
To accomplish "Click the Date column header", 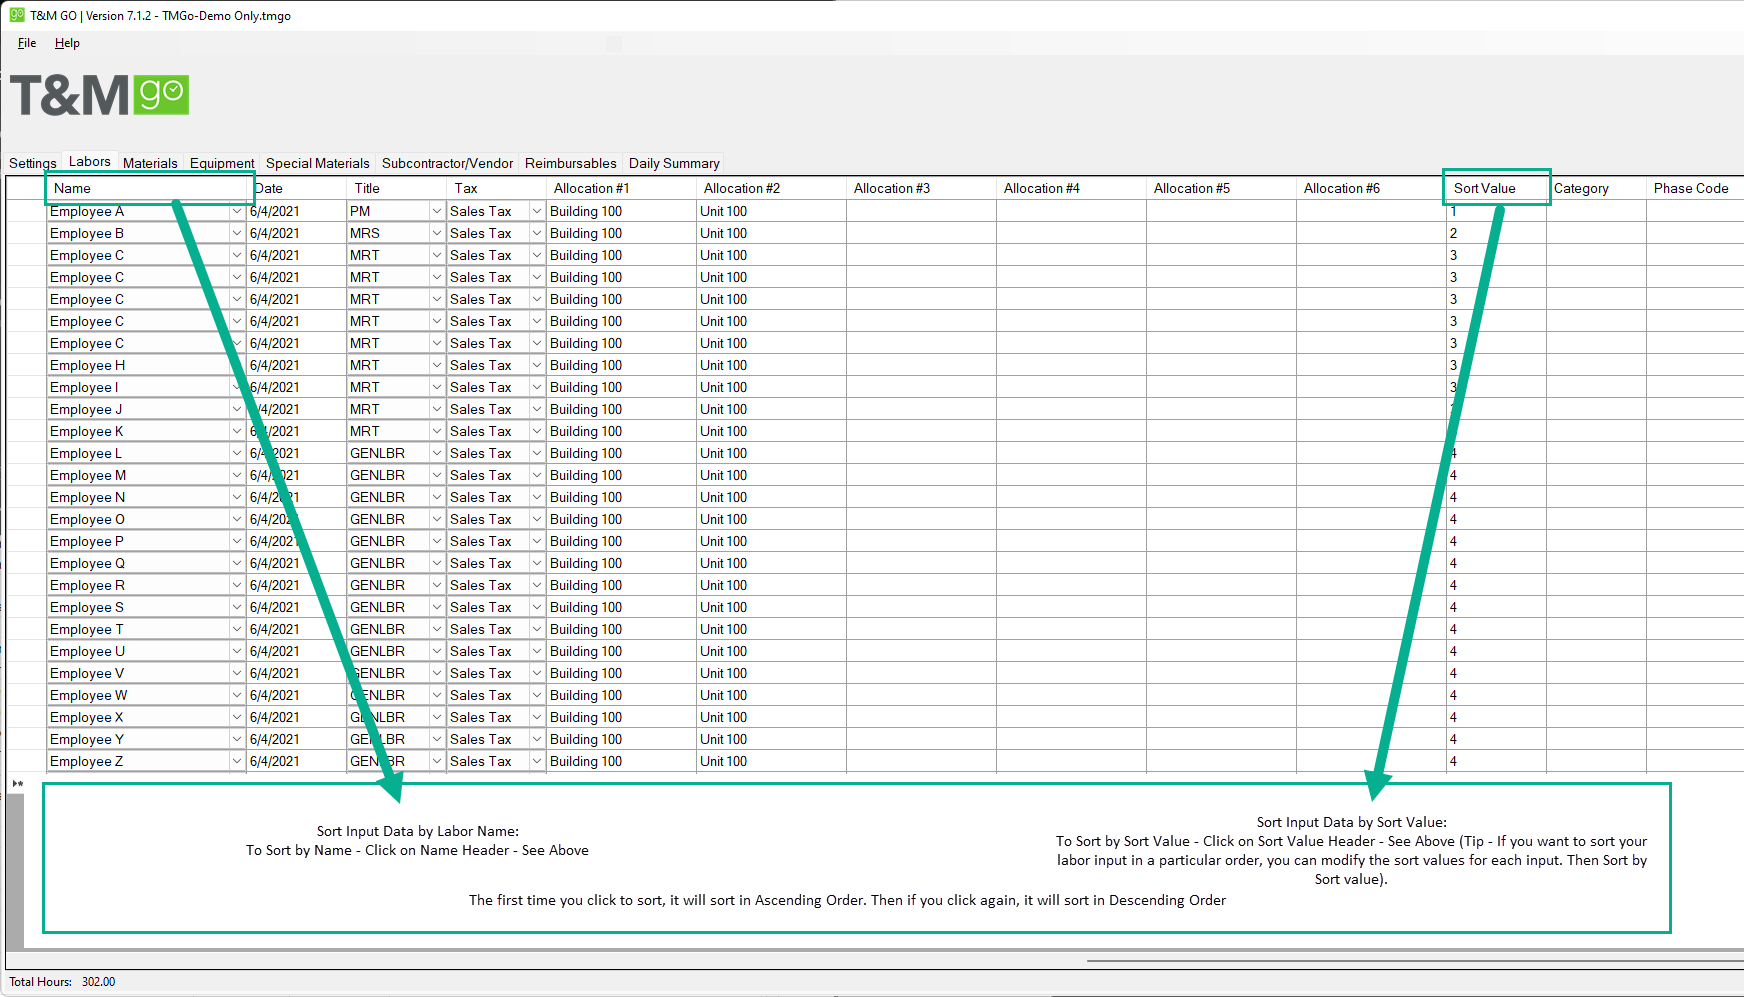I will 297,188.
